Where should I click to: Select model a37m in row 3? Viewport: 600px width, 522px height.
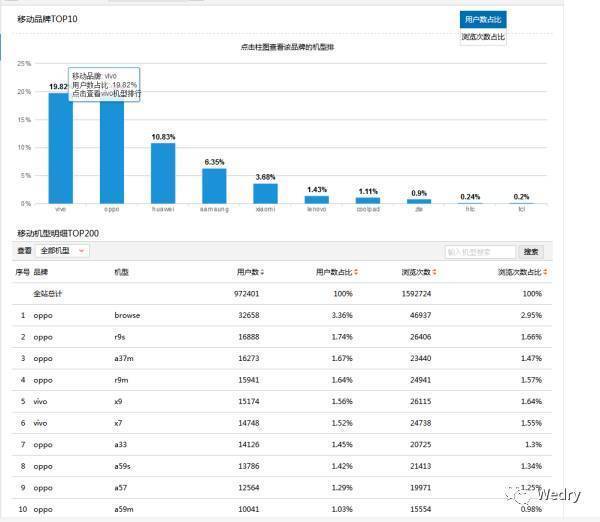click(x=124, y=359)
